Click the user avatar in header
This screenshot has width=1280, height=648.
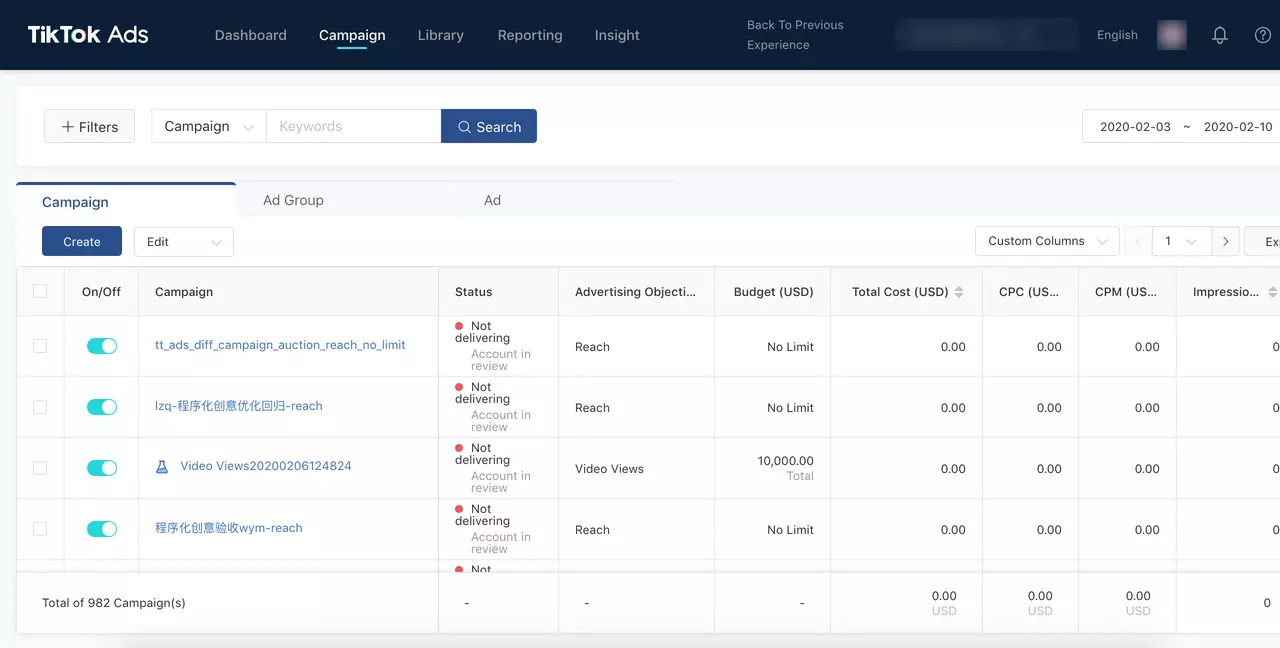(x=1172, y=35)
